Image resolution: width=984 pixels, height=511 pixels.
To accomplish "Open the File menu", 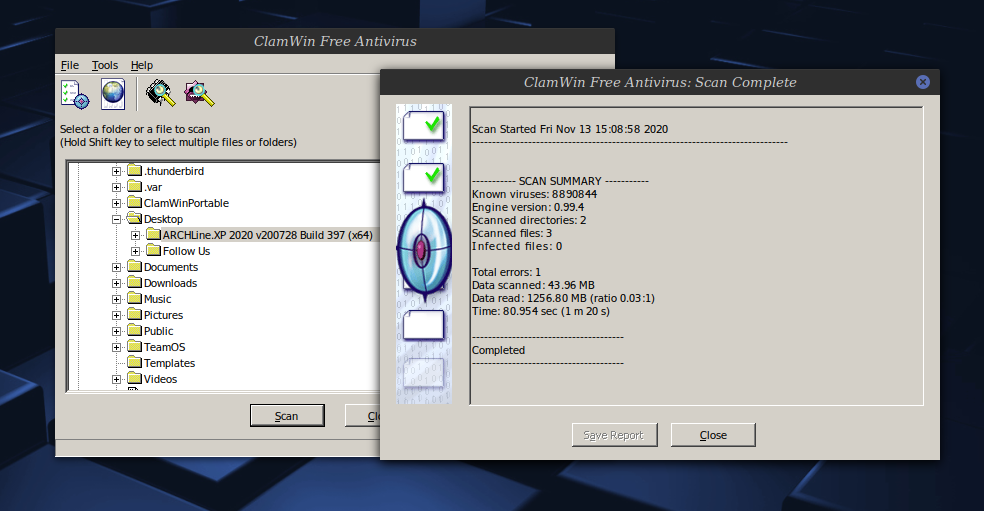I will click(70, 65).
